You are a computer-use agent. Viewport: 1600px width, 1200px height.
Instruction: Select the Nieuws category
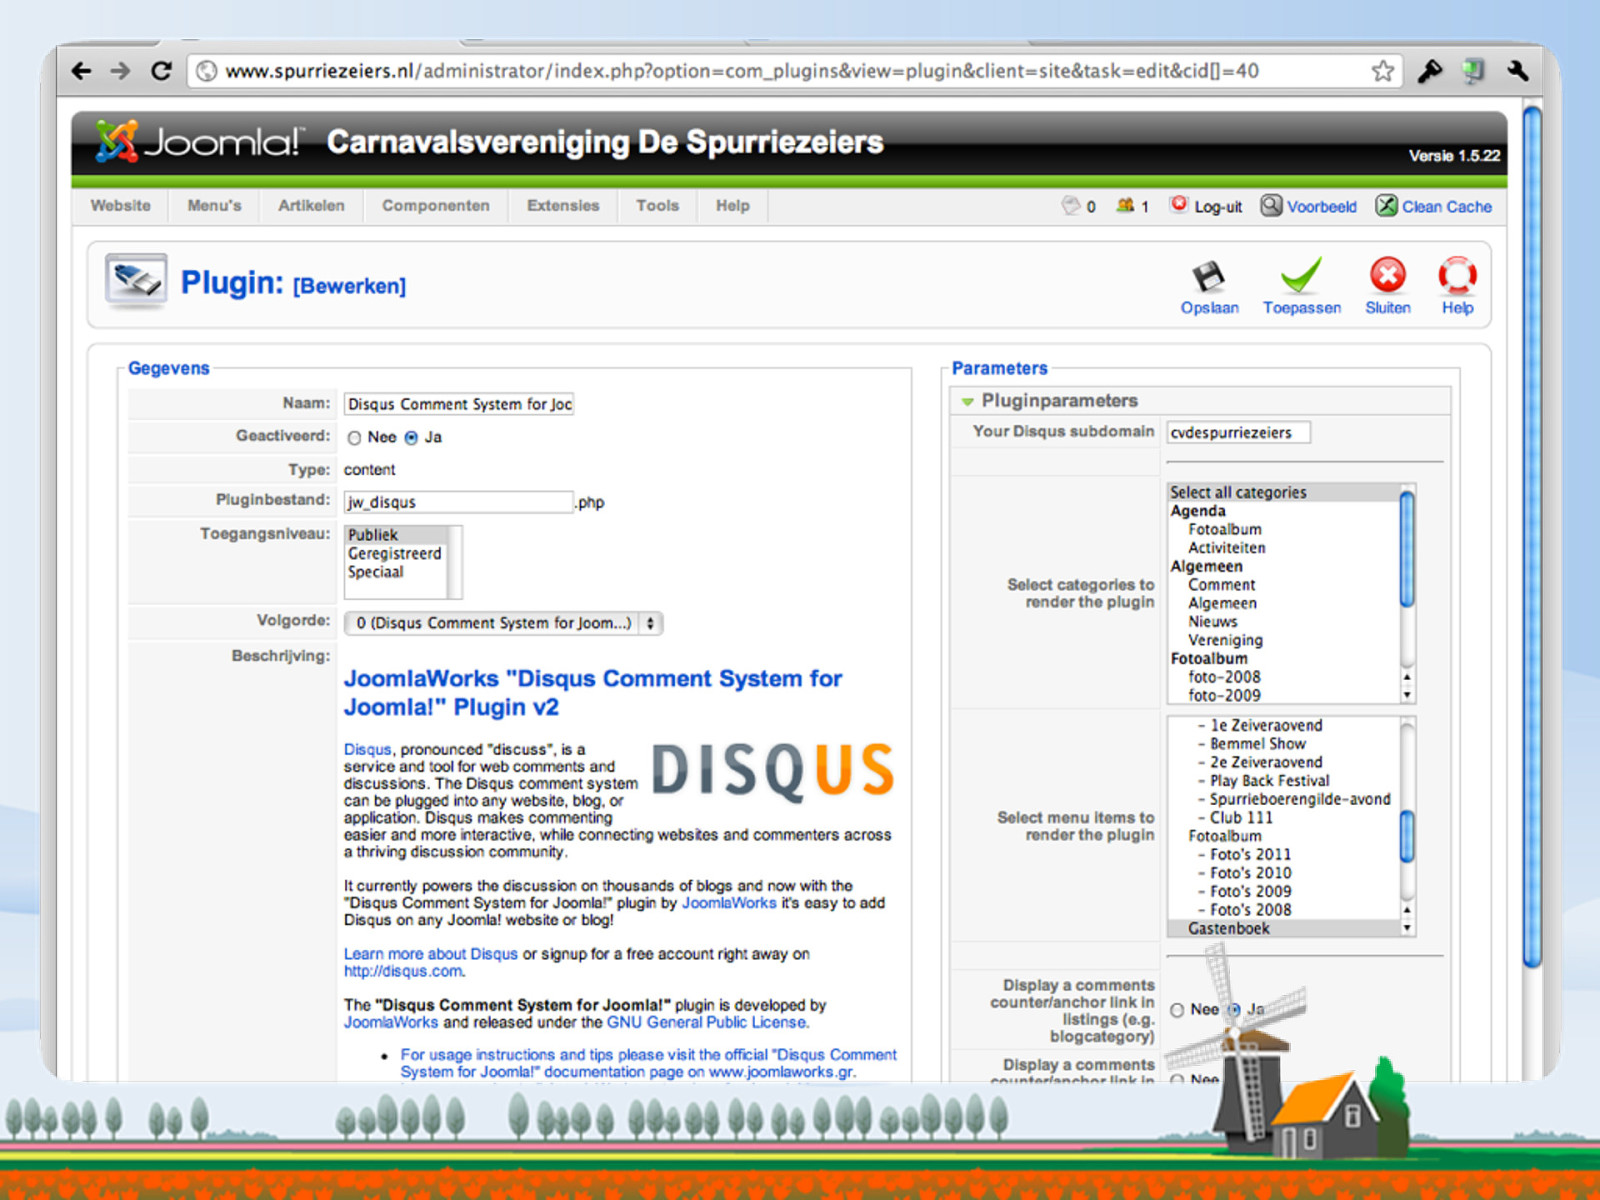point(1213,621)
